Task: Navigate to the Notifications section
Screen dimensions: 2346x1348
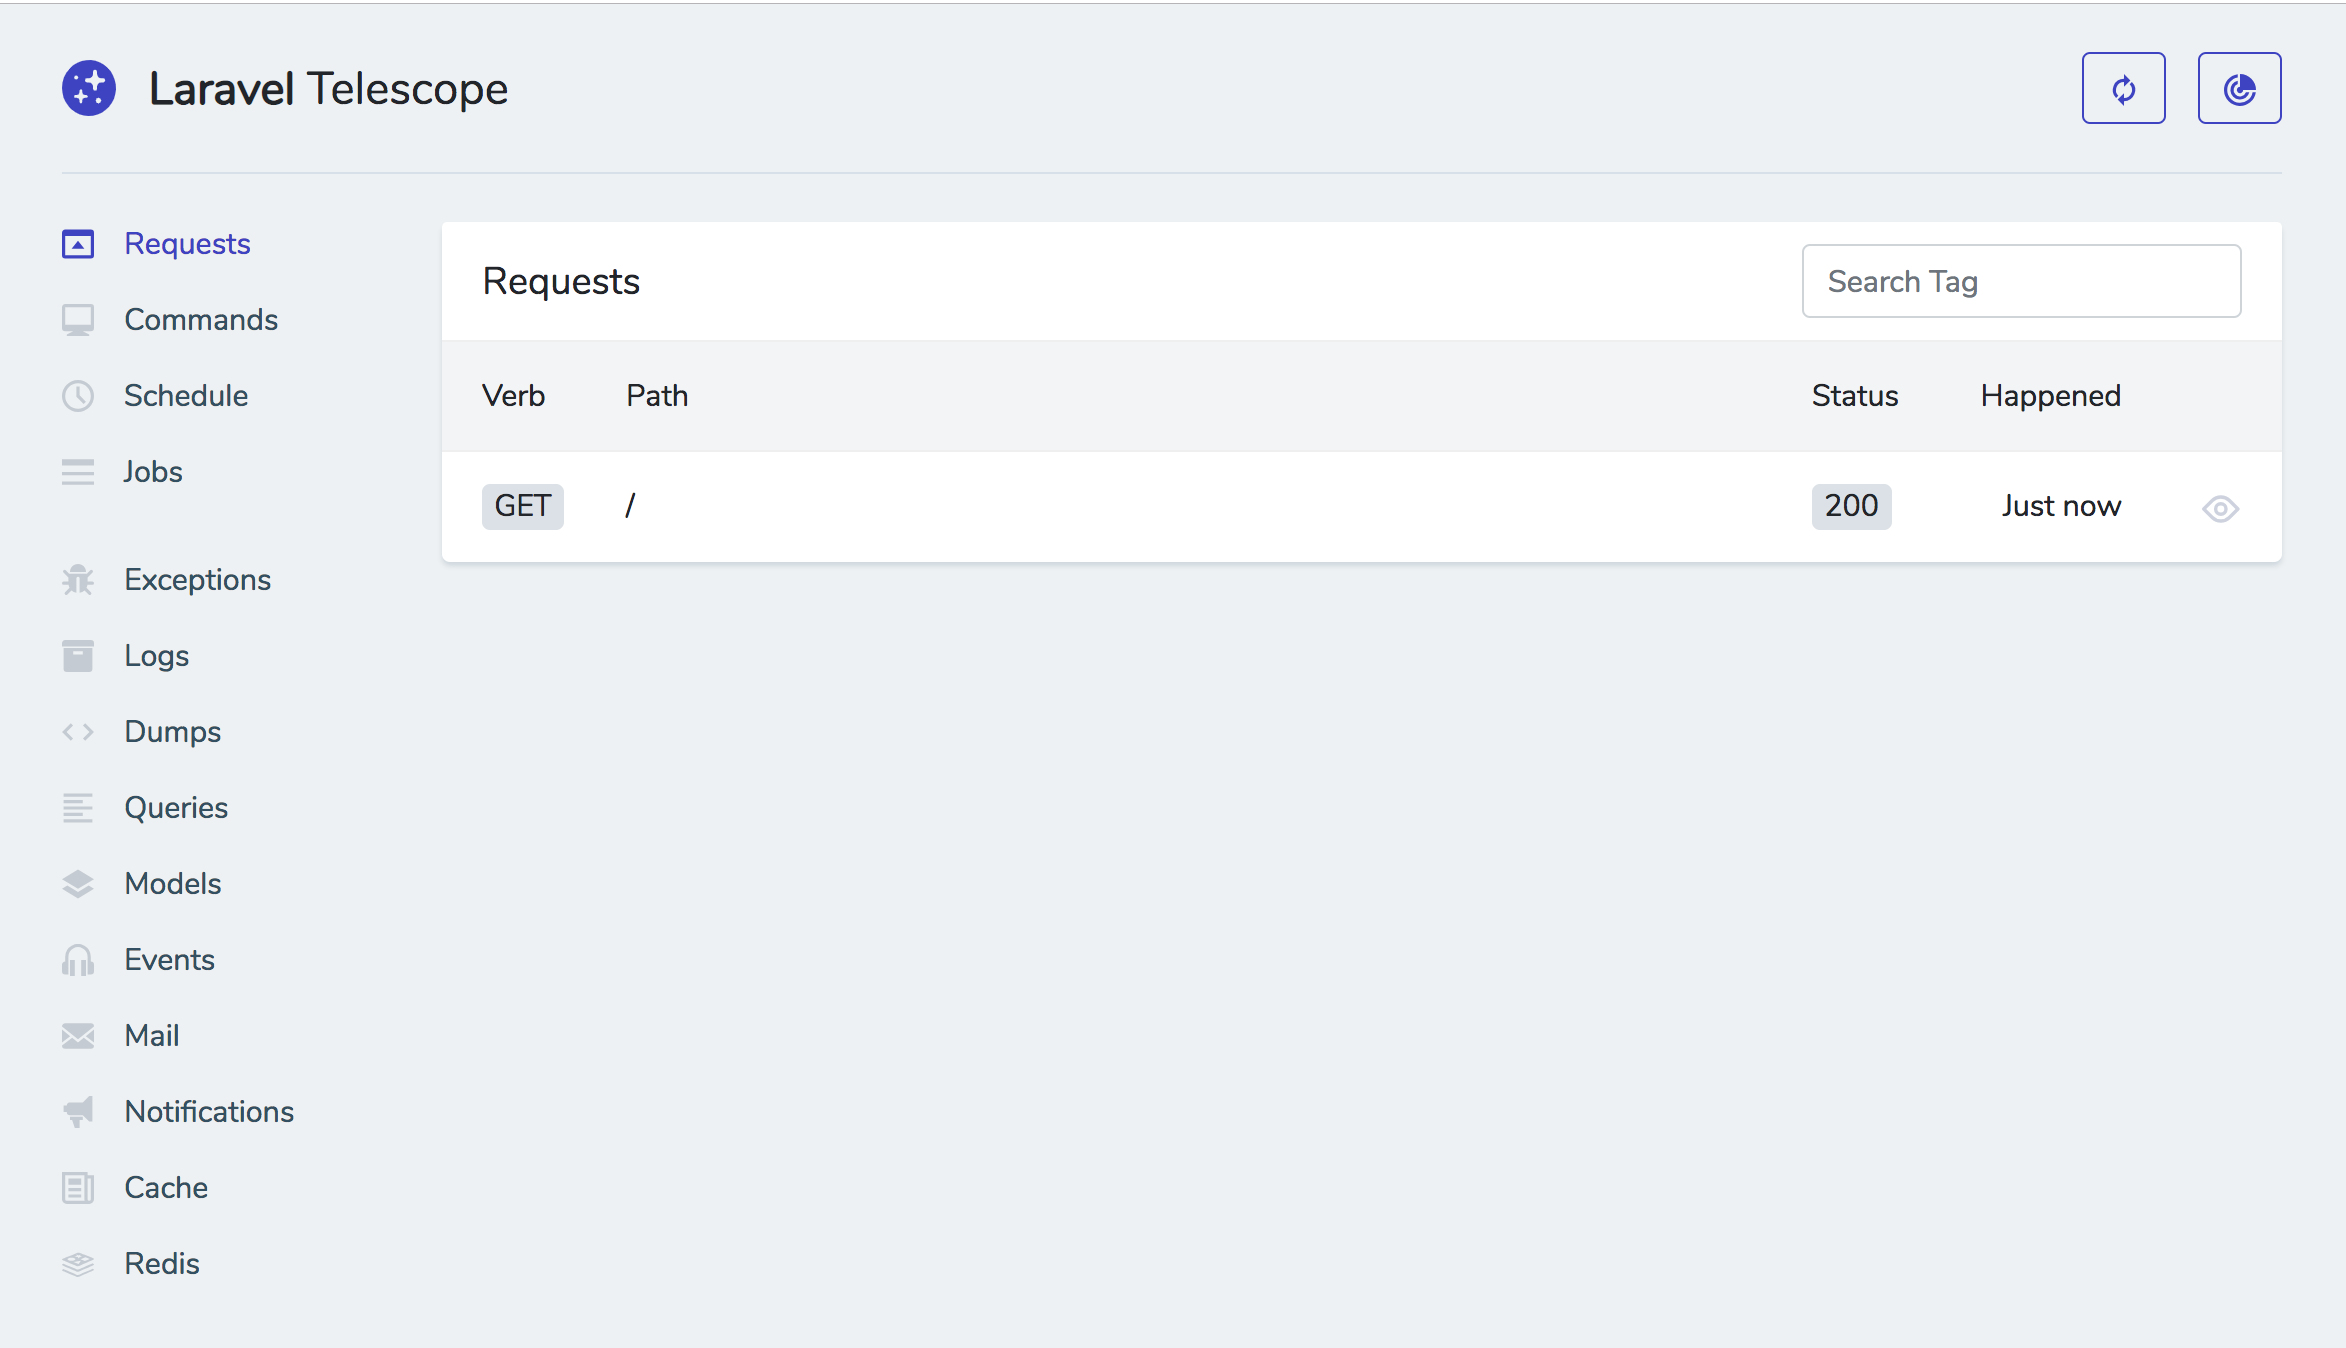Action: [209, 1111]
